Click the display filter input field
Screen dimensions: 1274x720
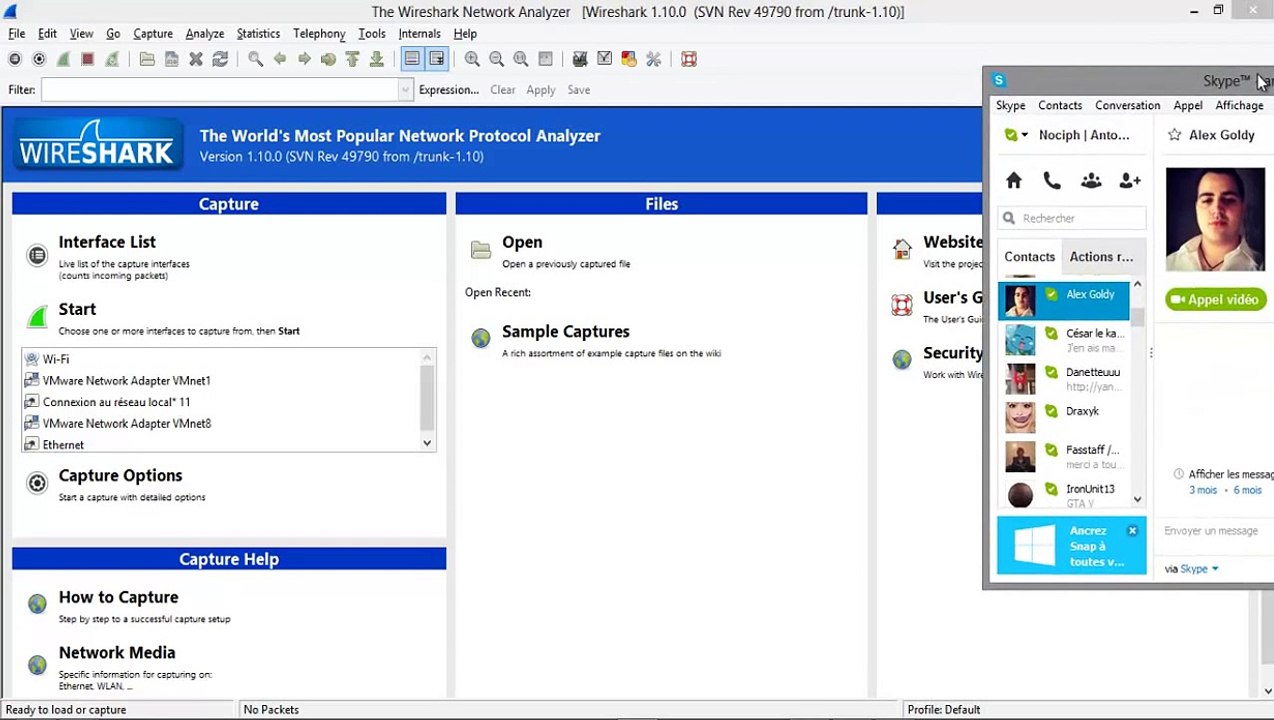[220, 90]
